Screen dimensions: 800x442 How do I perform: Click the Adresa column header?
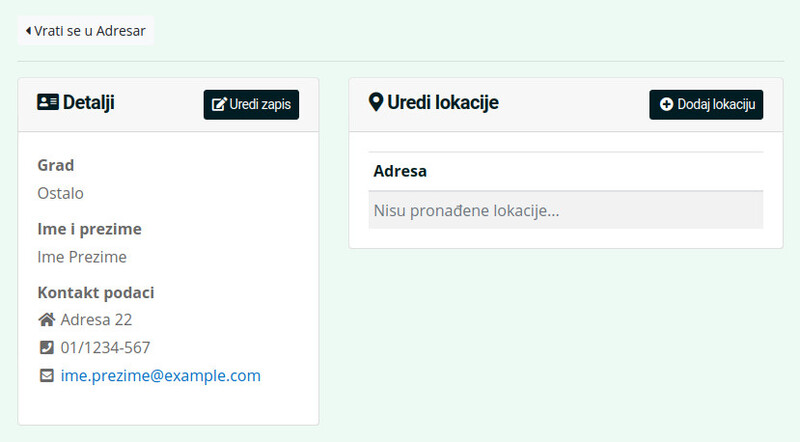click(400, 171)
